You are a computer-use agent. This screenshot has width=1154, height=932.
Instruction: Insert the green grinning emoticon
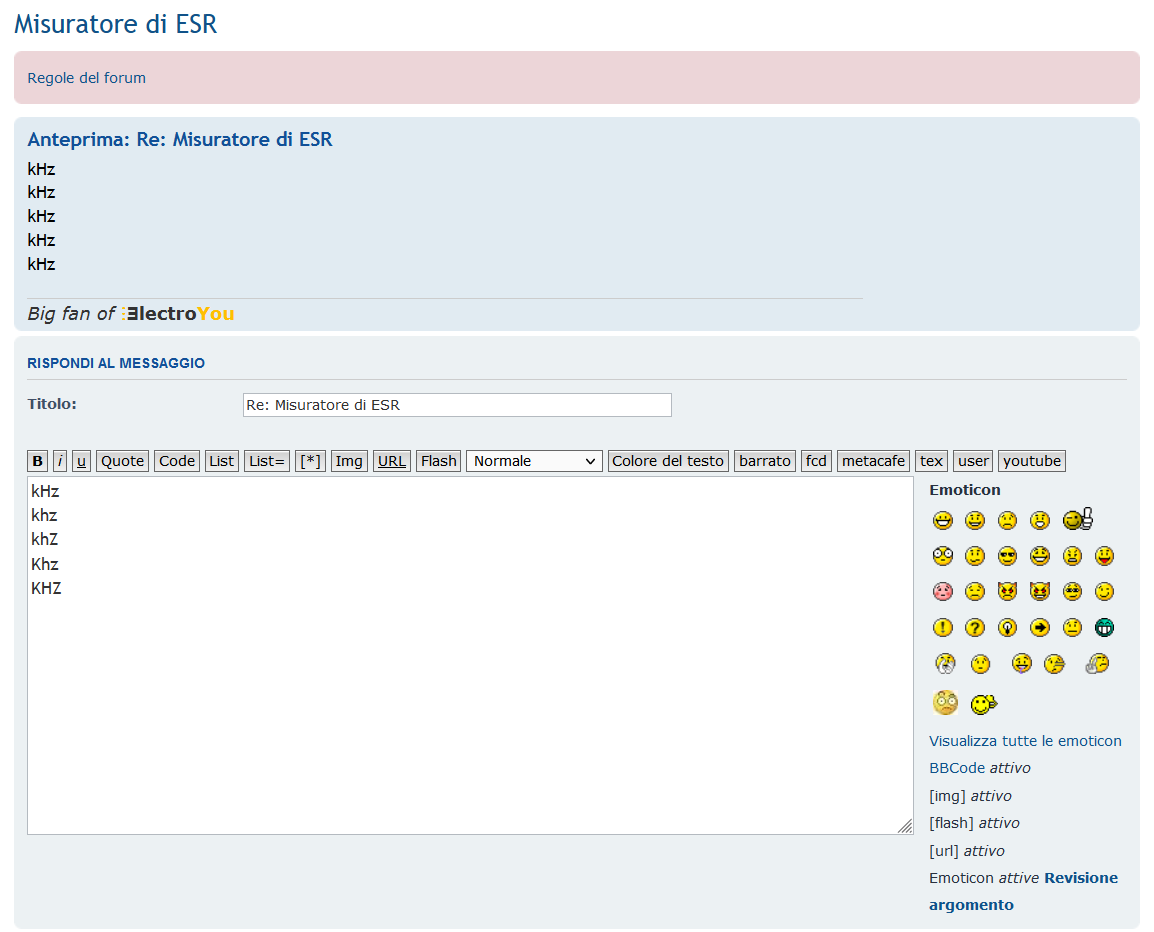pyautogui.click(x=1104, y=628)
